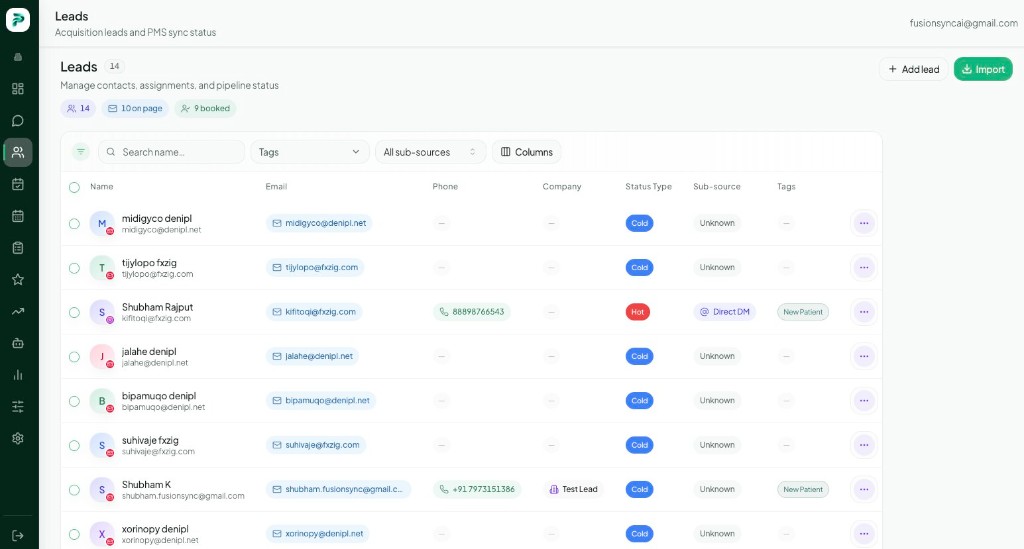The width and height of the screenshot is (1024, 549).
Task: Click the +91 7973151386 phone chip
Action: pyautogui.click(x=477, y=490)
